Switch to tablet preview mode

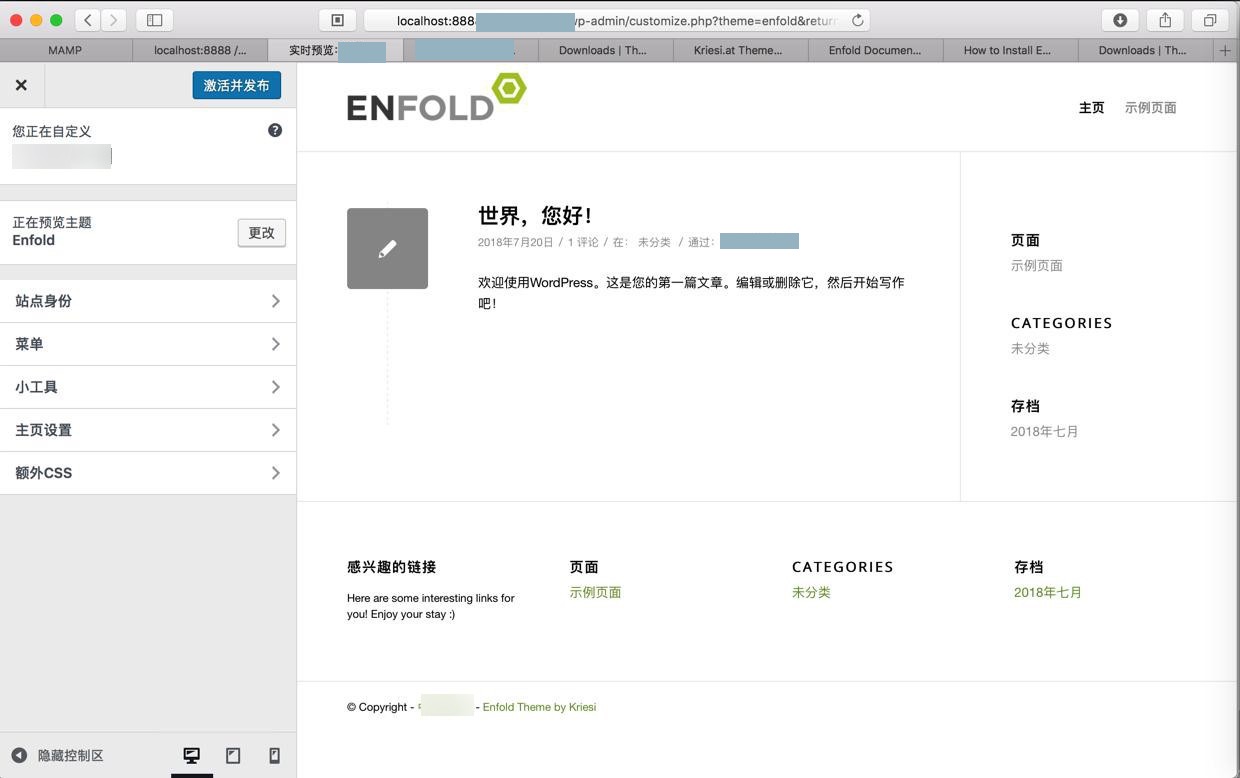coord(233,755)
